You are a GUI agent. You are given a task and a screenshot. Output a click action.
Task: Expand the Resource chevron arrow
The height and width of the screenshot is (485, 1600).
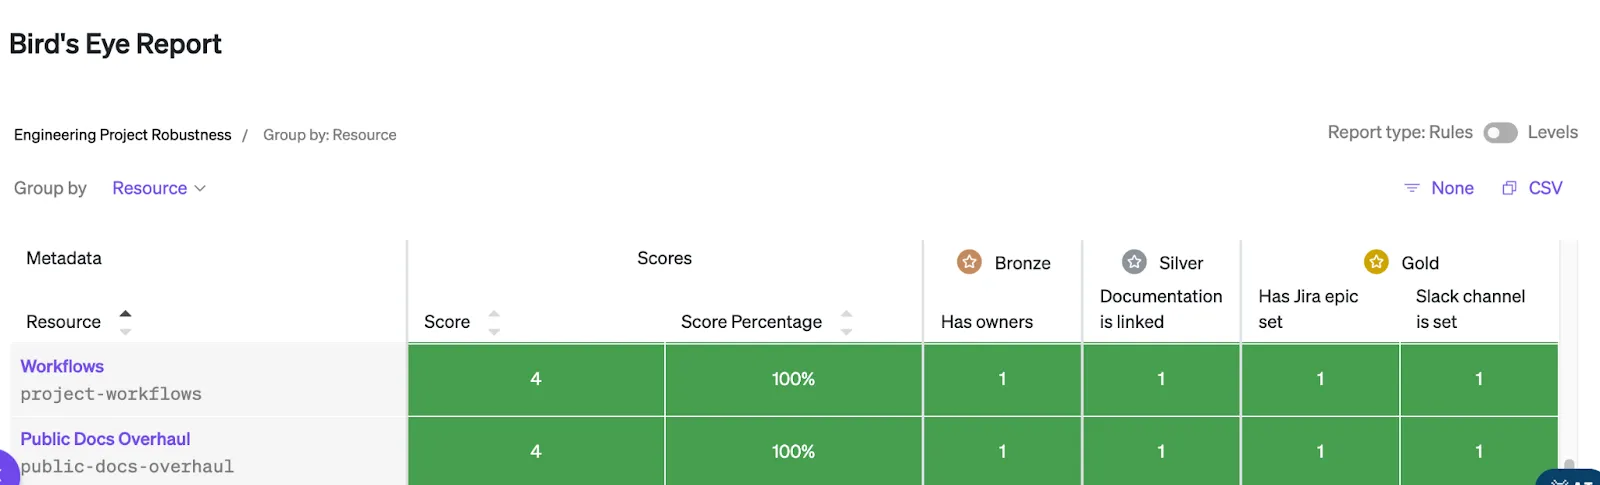coord(200,188)
